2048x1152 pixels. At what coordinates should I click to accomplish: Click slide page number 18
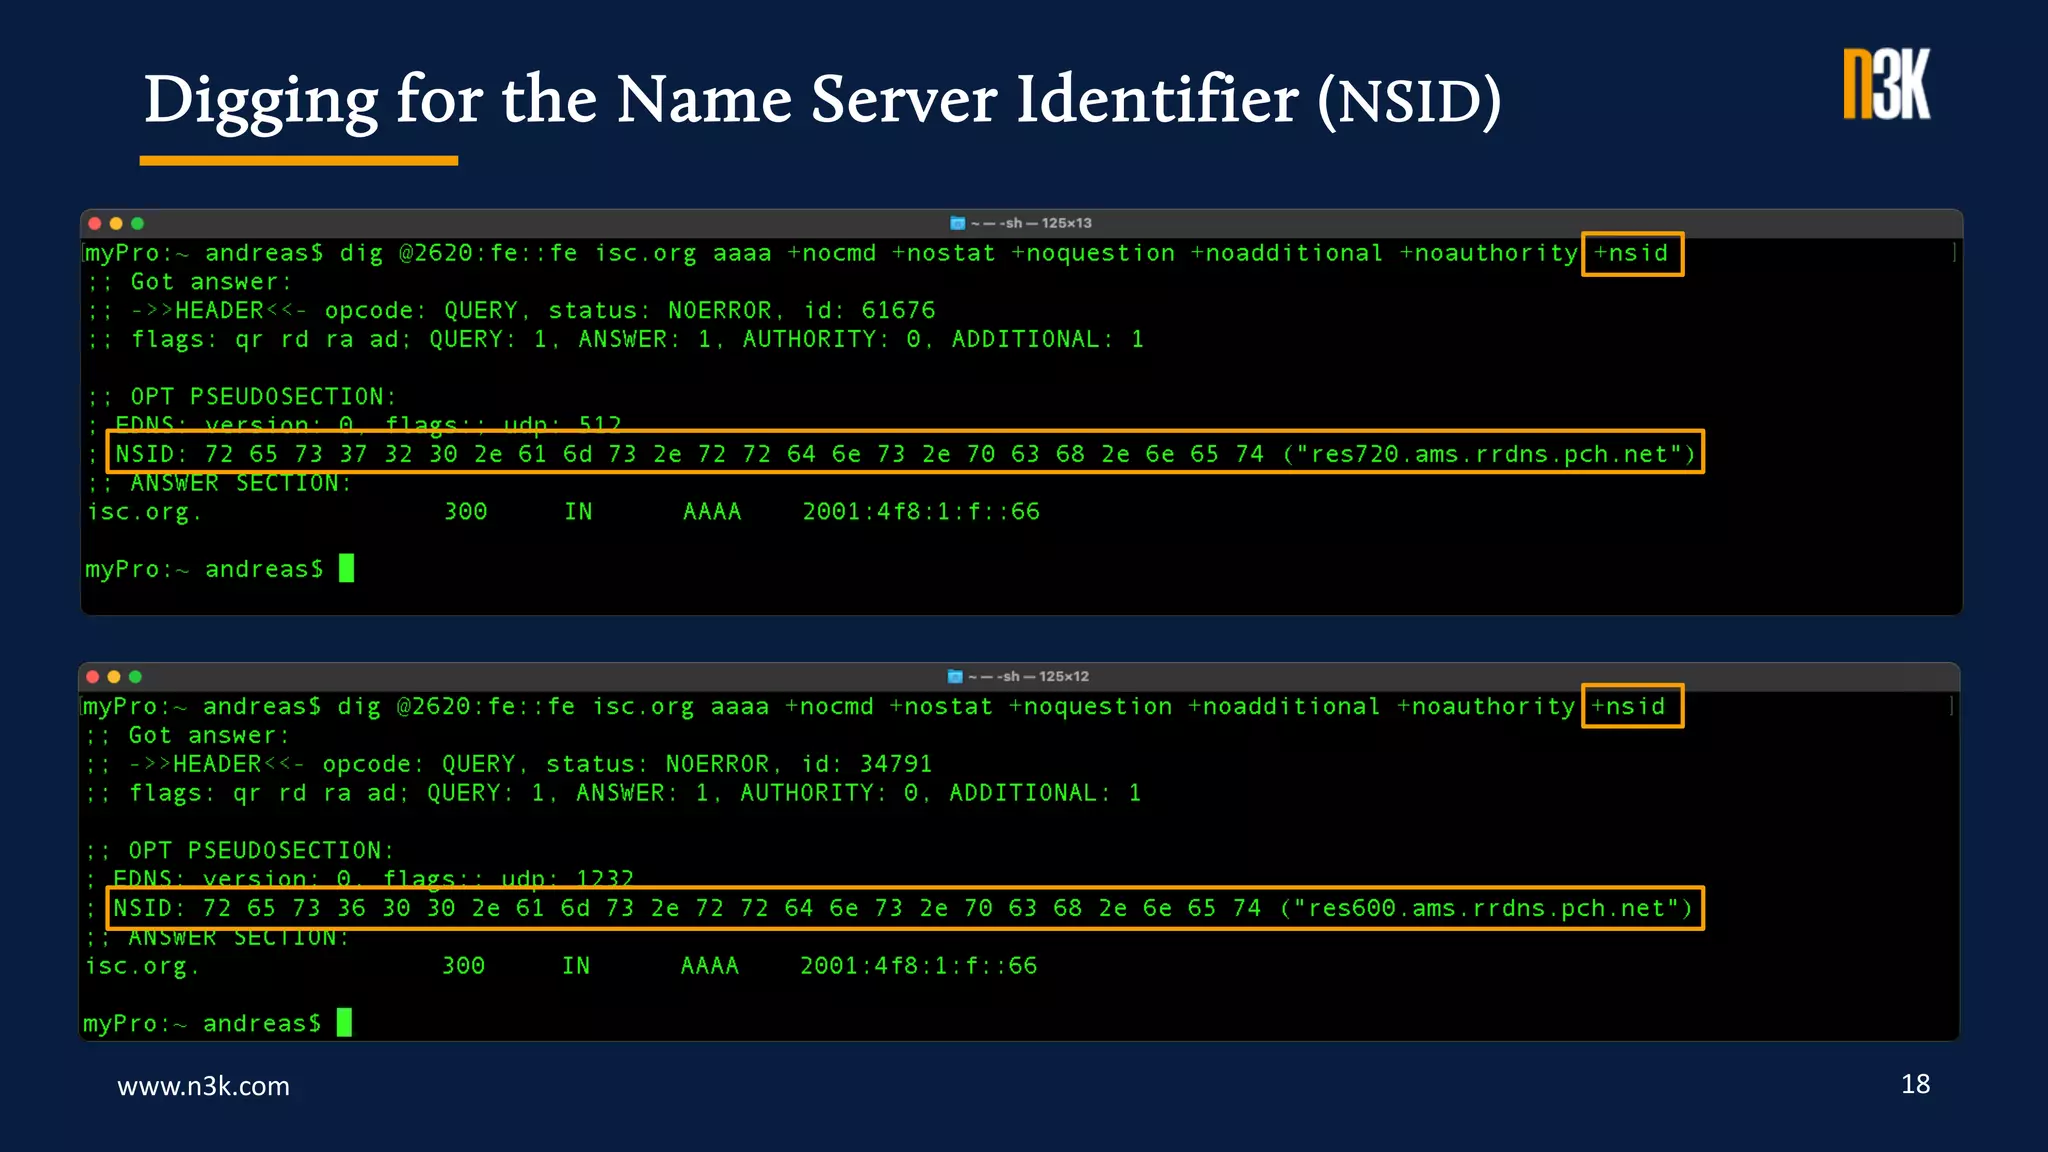pyautogui.click(x=1915, y=1084)
